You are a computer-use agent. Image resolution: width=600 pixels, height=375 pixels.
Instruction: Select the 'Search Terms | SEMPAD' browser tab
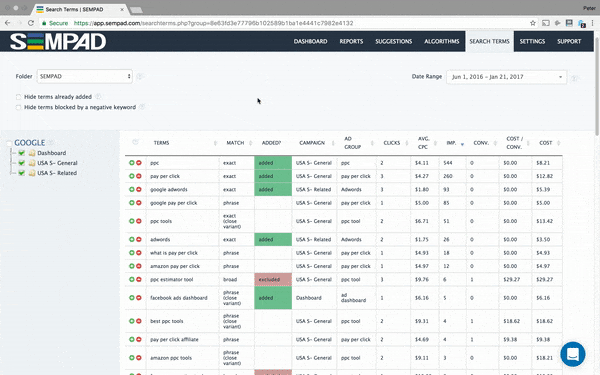tap(81, 9)
